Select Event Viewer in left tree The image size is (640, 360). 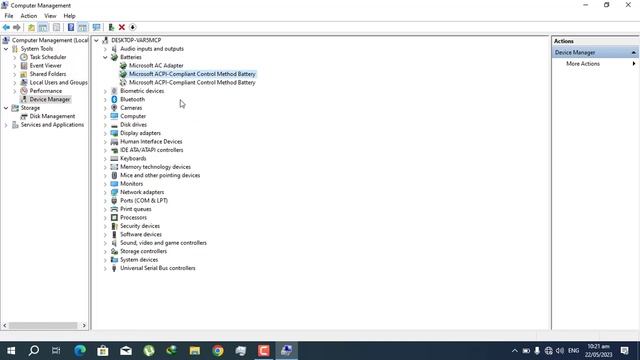click(x=45, y=66)
